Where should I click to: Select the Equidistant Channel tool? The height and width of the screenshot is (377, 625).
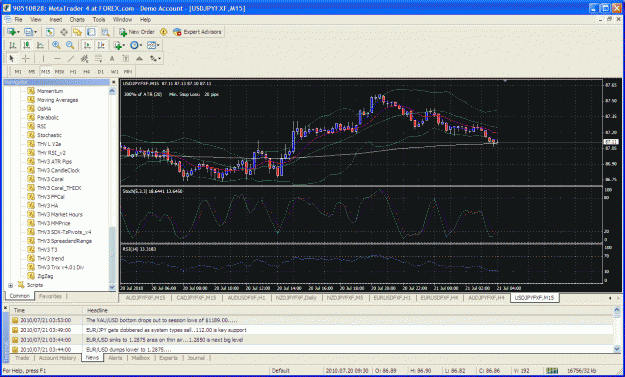click(x=85, y=59)
